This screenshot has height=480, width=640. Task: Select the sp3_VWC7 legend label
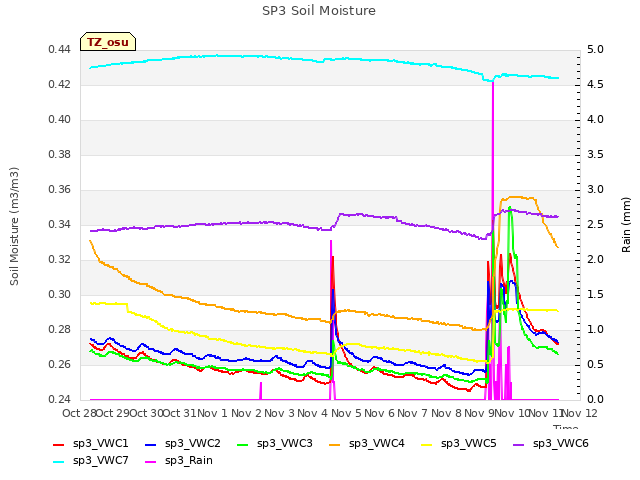[100, 461]
